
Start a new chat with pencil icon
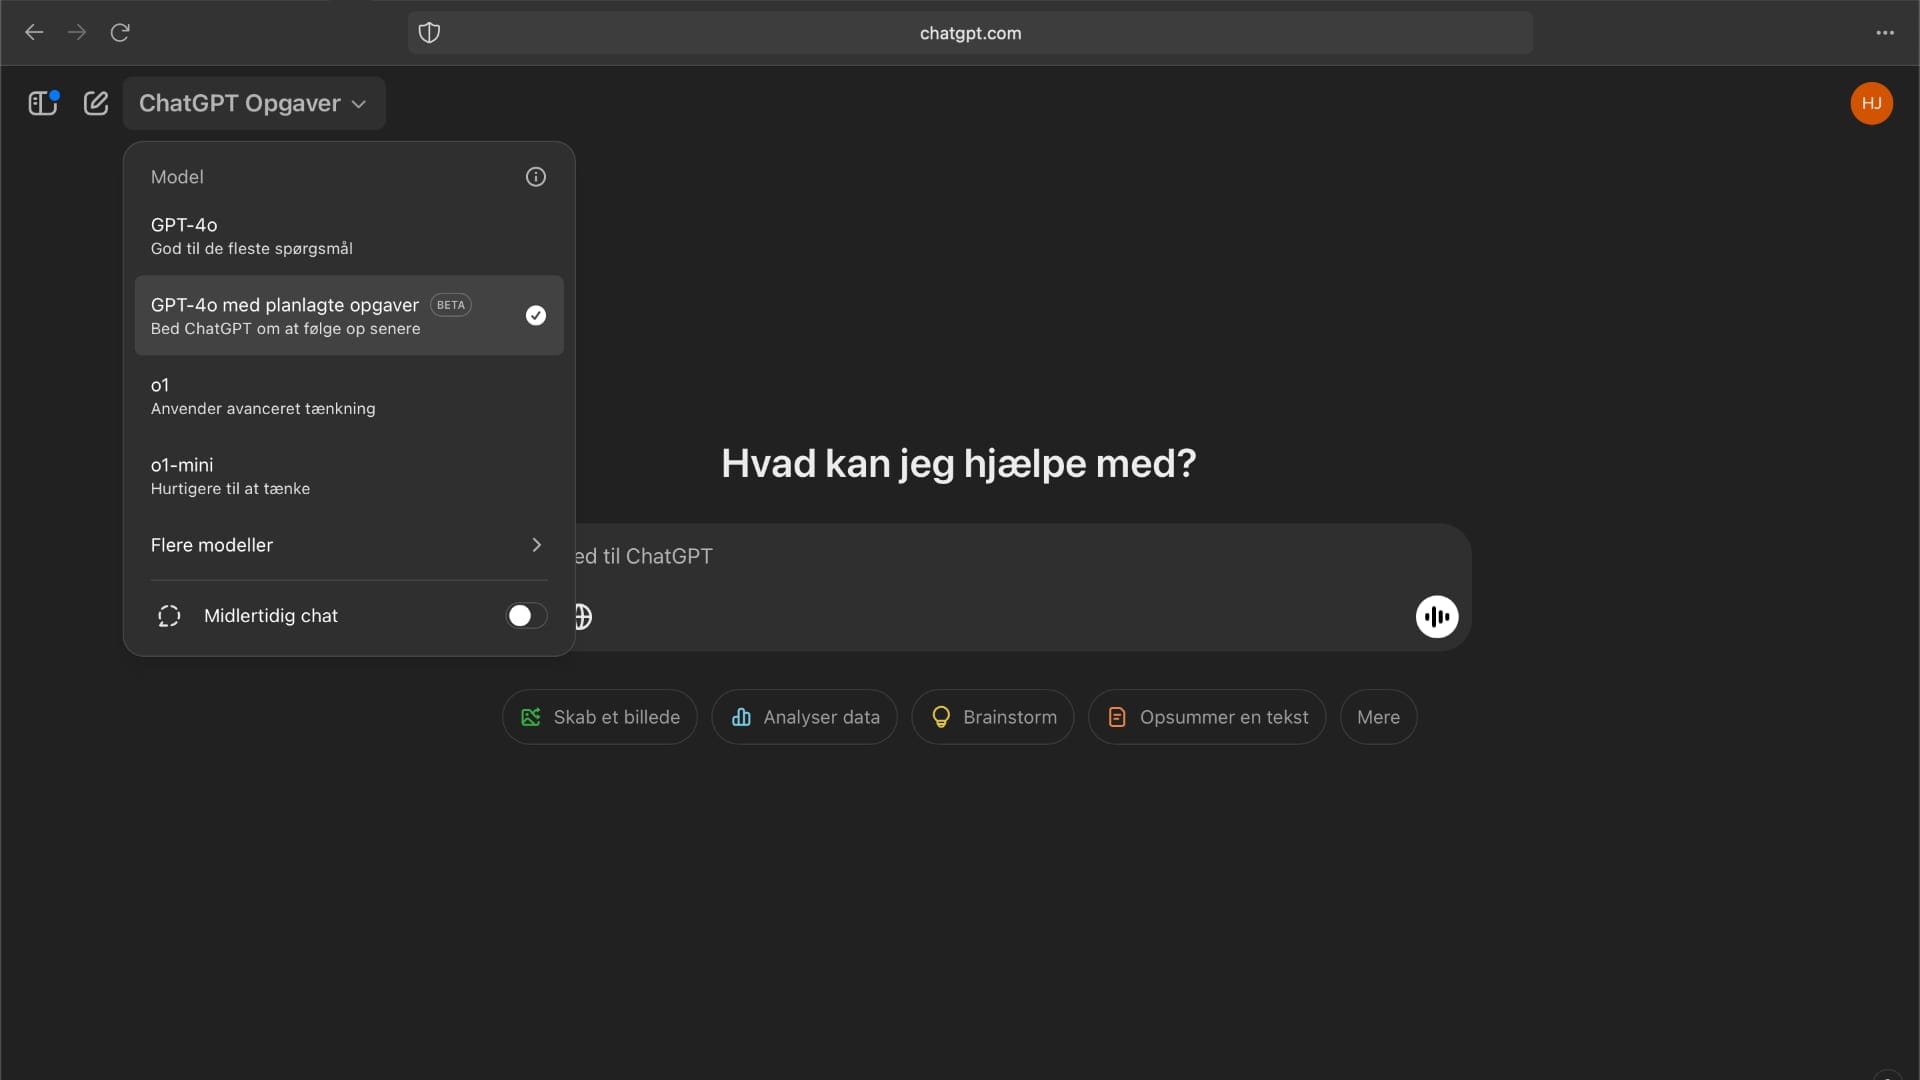pos(96,103)
